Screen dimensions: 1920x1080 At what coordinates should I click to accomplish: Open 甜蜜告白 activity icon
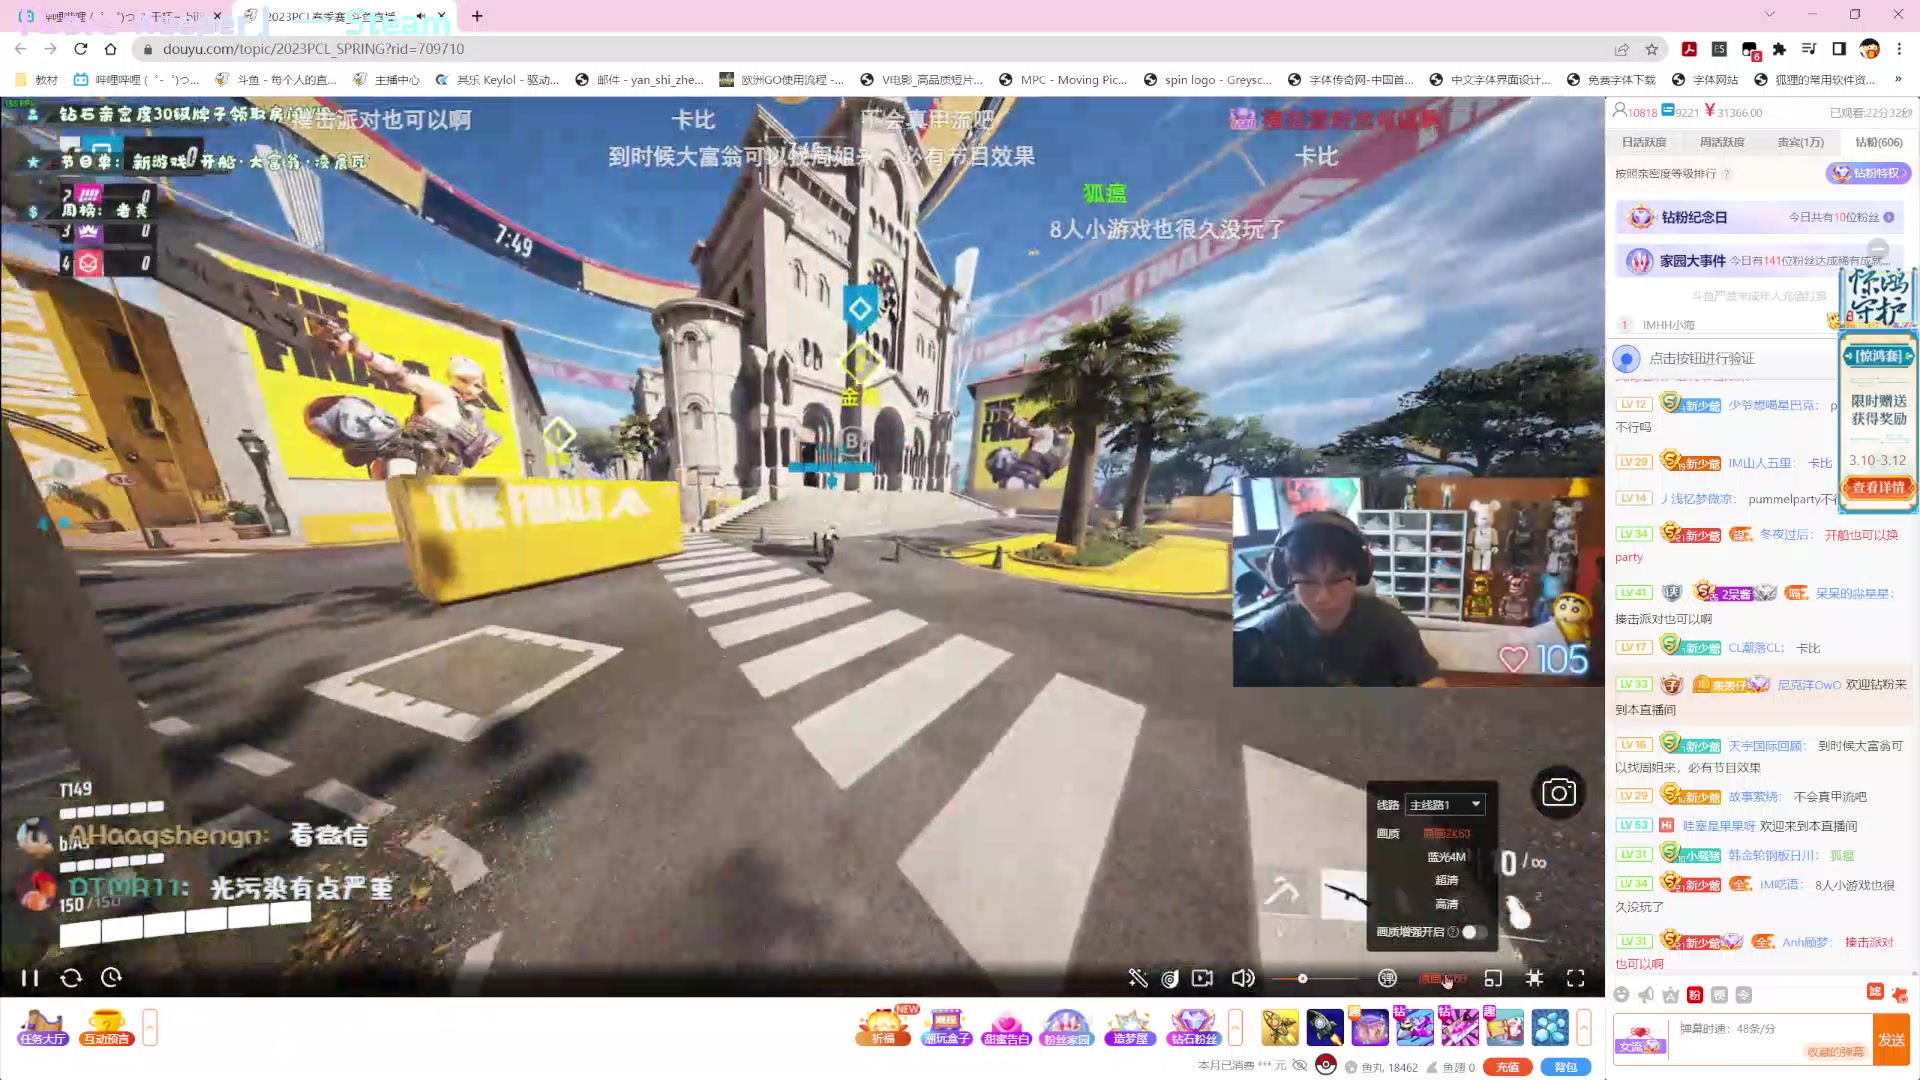1006,1027
